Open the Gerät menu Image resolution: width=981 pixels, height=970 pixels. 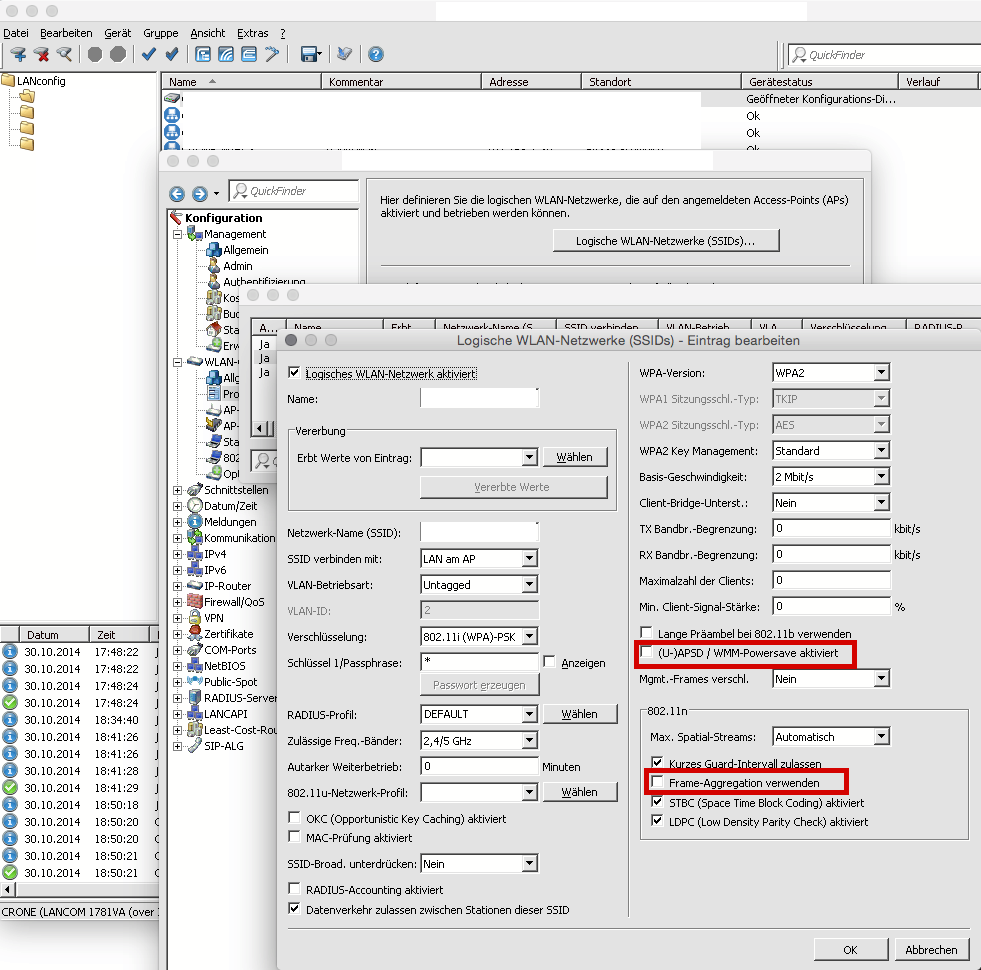click(x=118, y=33)
